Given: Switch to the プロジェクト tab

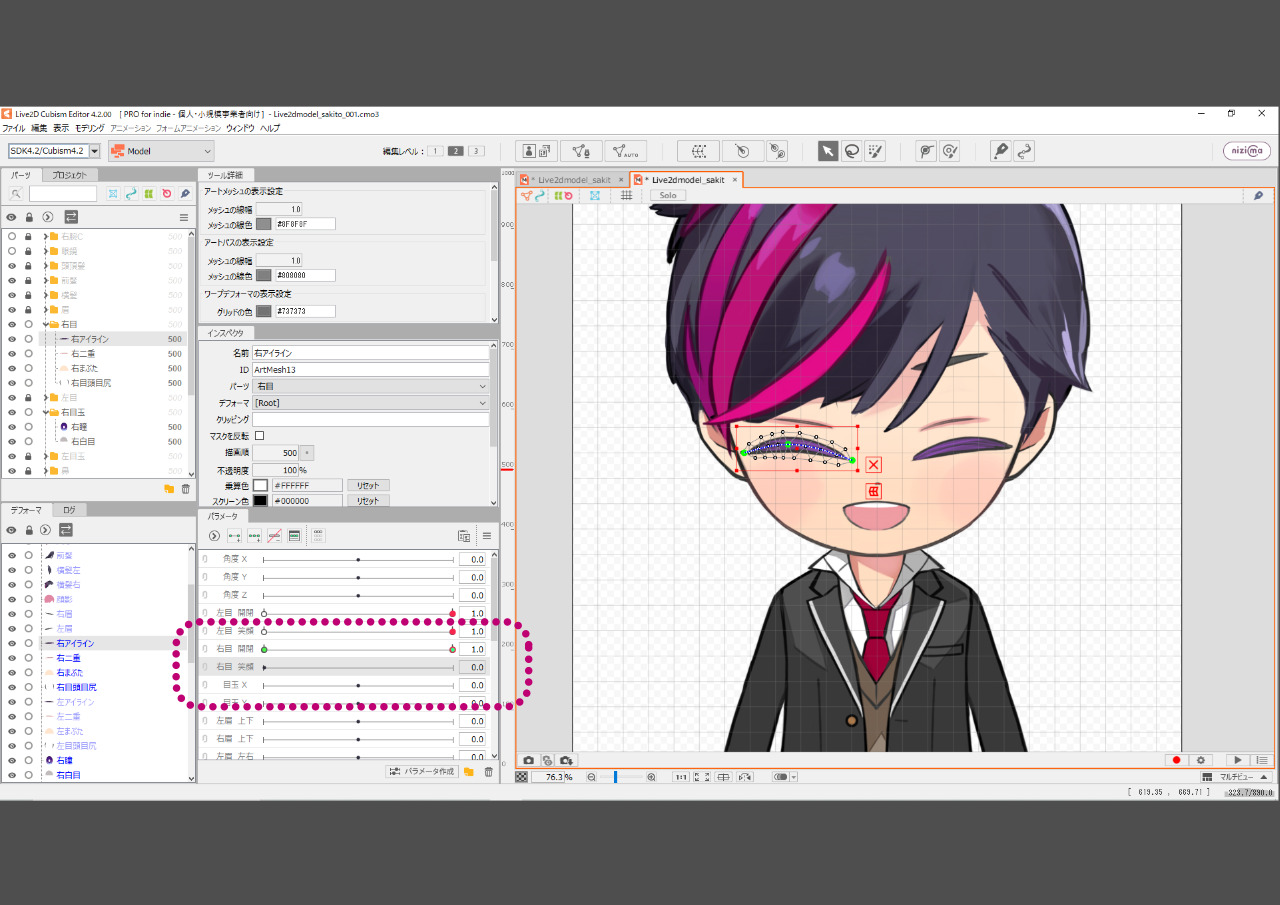Looking at the screenshot, I should point(68,175).
